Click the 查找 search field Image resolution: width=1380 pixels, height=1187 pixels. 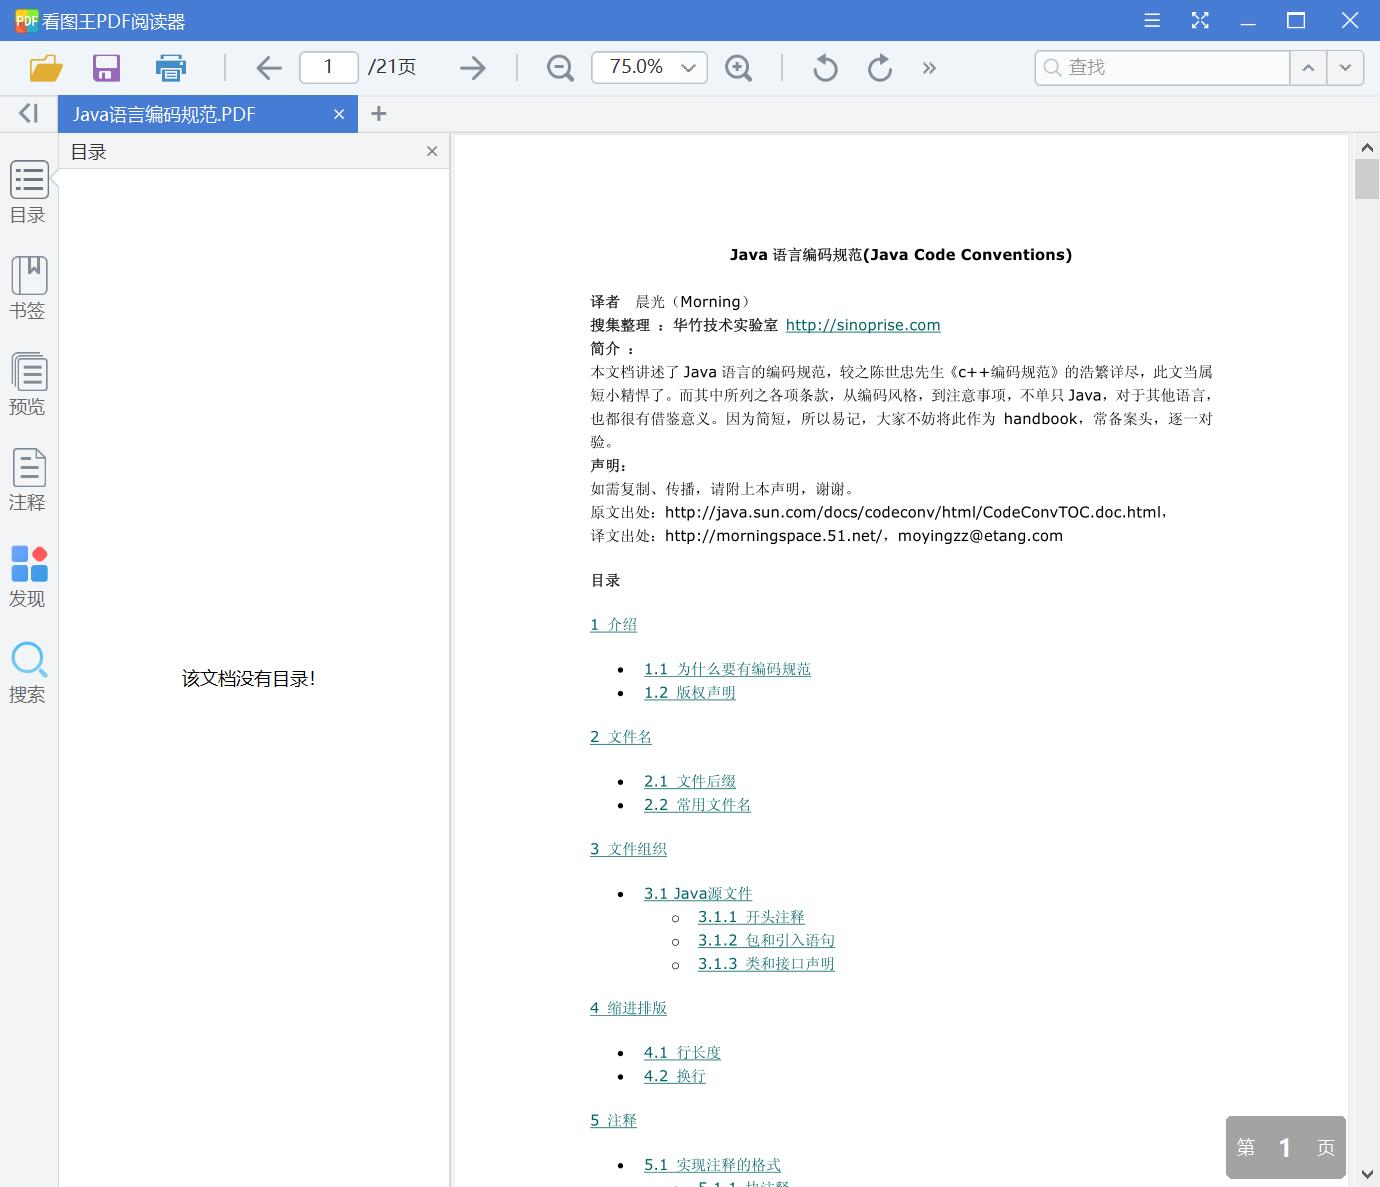coord(1162,67)
